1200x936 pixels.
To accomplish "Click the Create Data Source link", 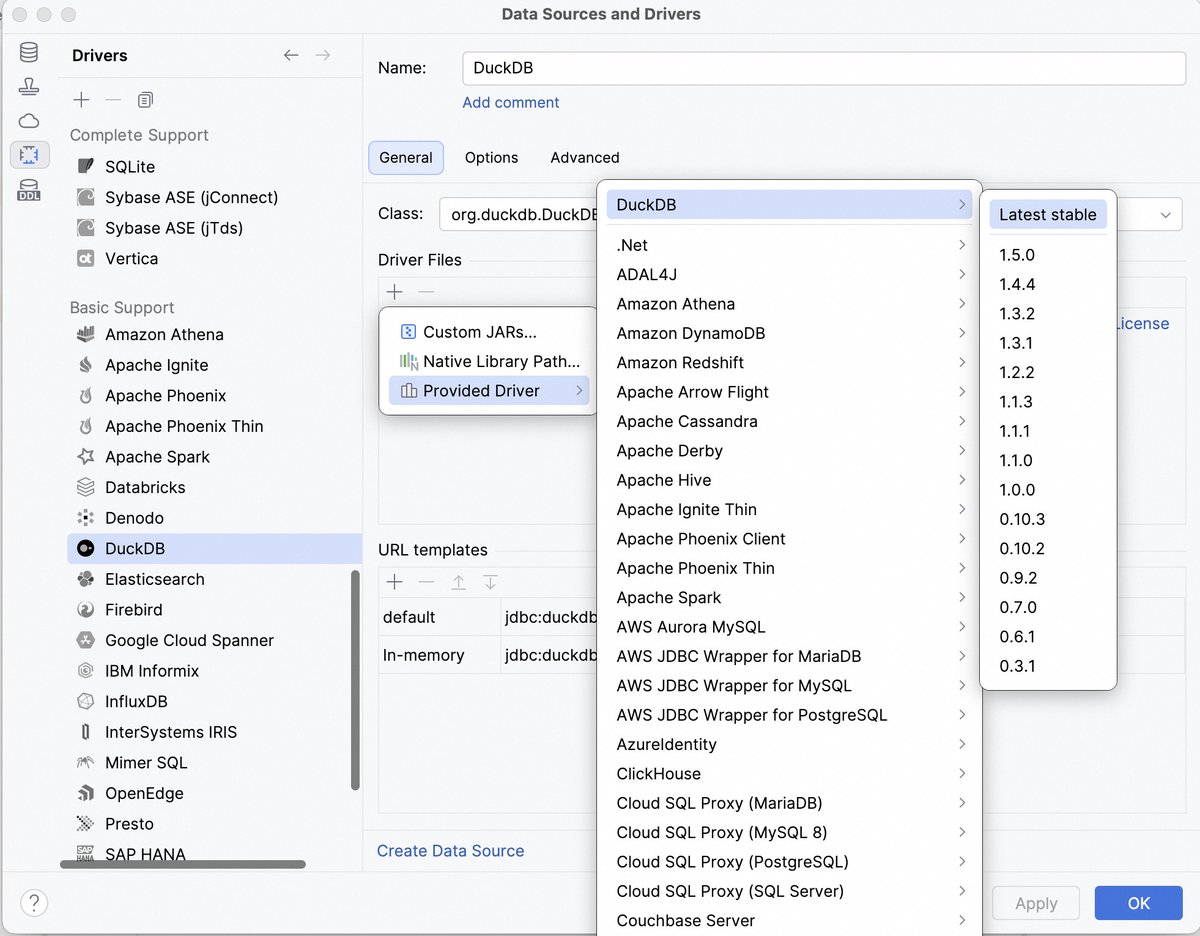I will pyautogui.click(x=450, y=851).
